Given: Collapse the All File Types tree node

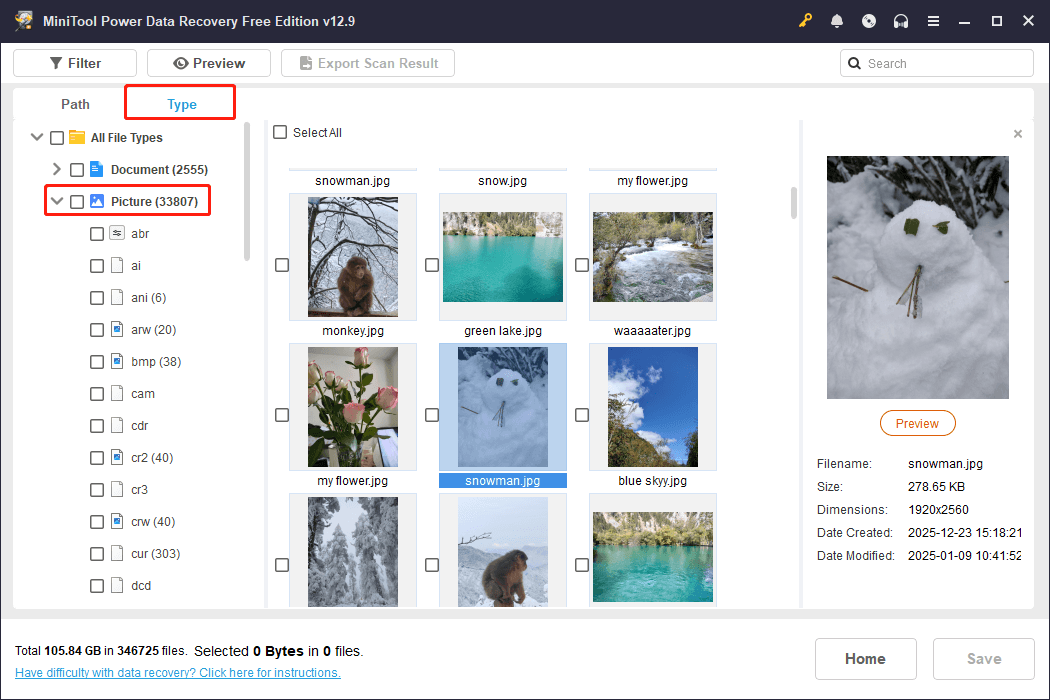Looking at the screenshot, I should tap(37, 137).
